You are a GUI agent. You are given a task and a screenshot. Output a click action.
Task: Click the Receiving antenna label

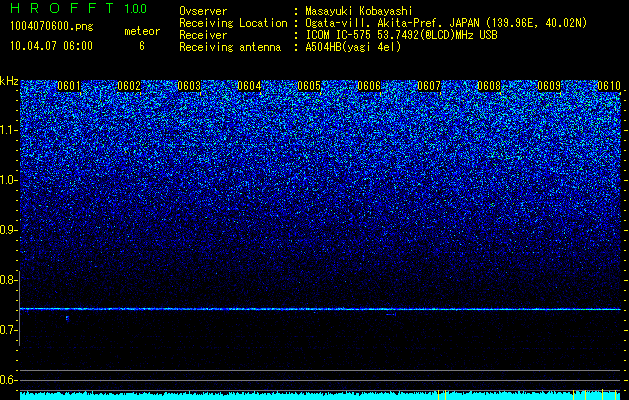pyautogui.click(x=230, y=47)
